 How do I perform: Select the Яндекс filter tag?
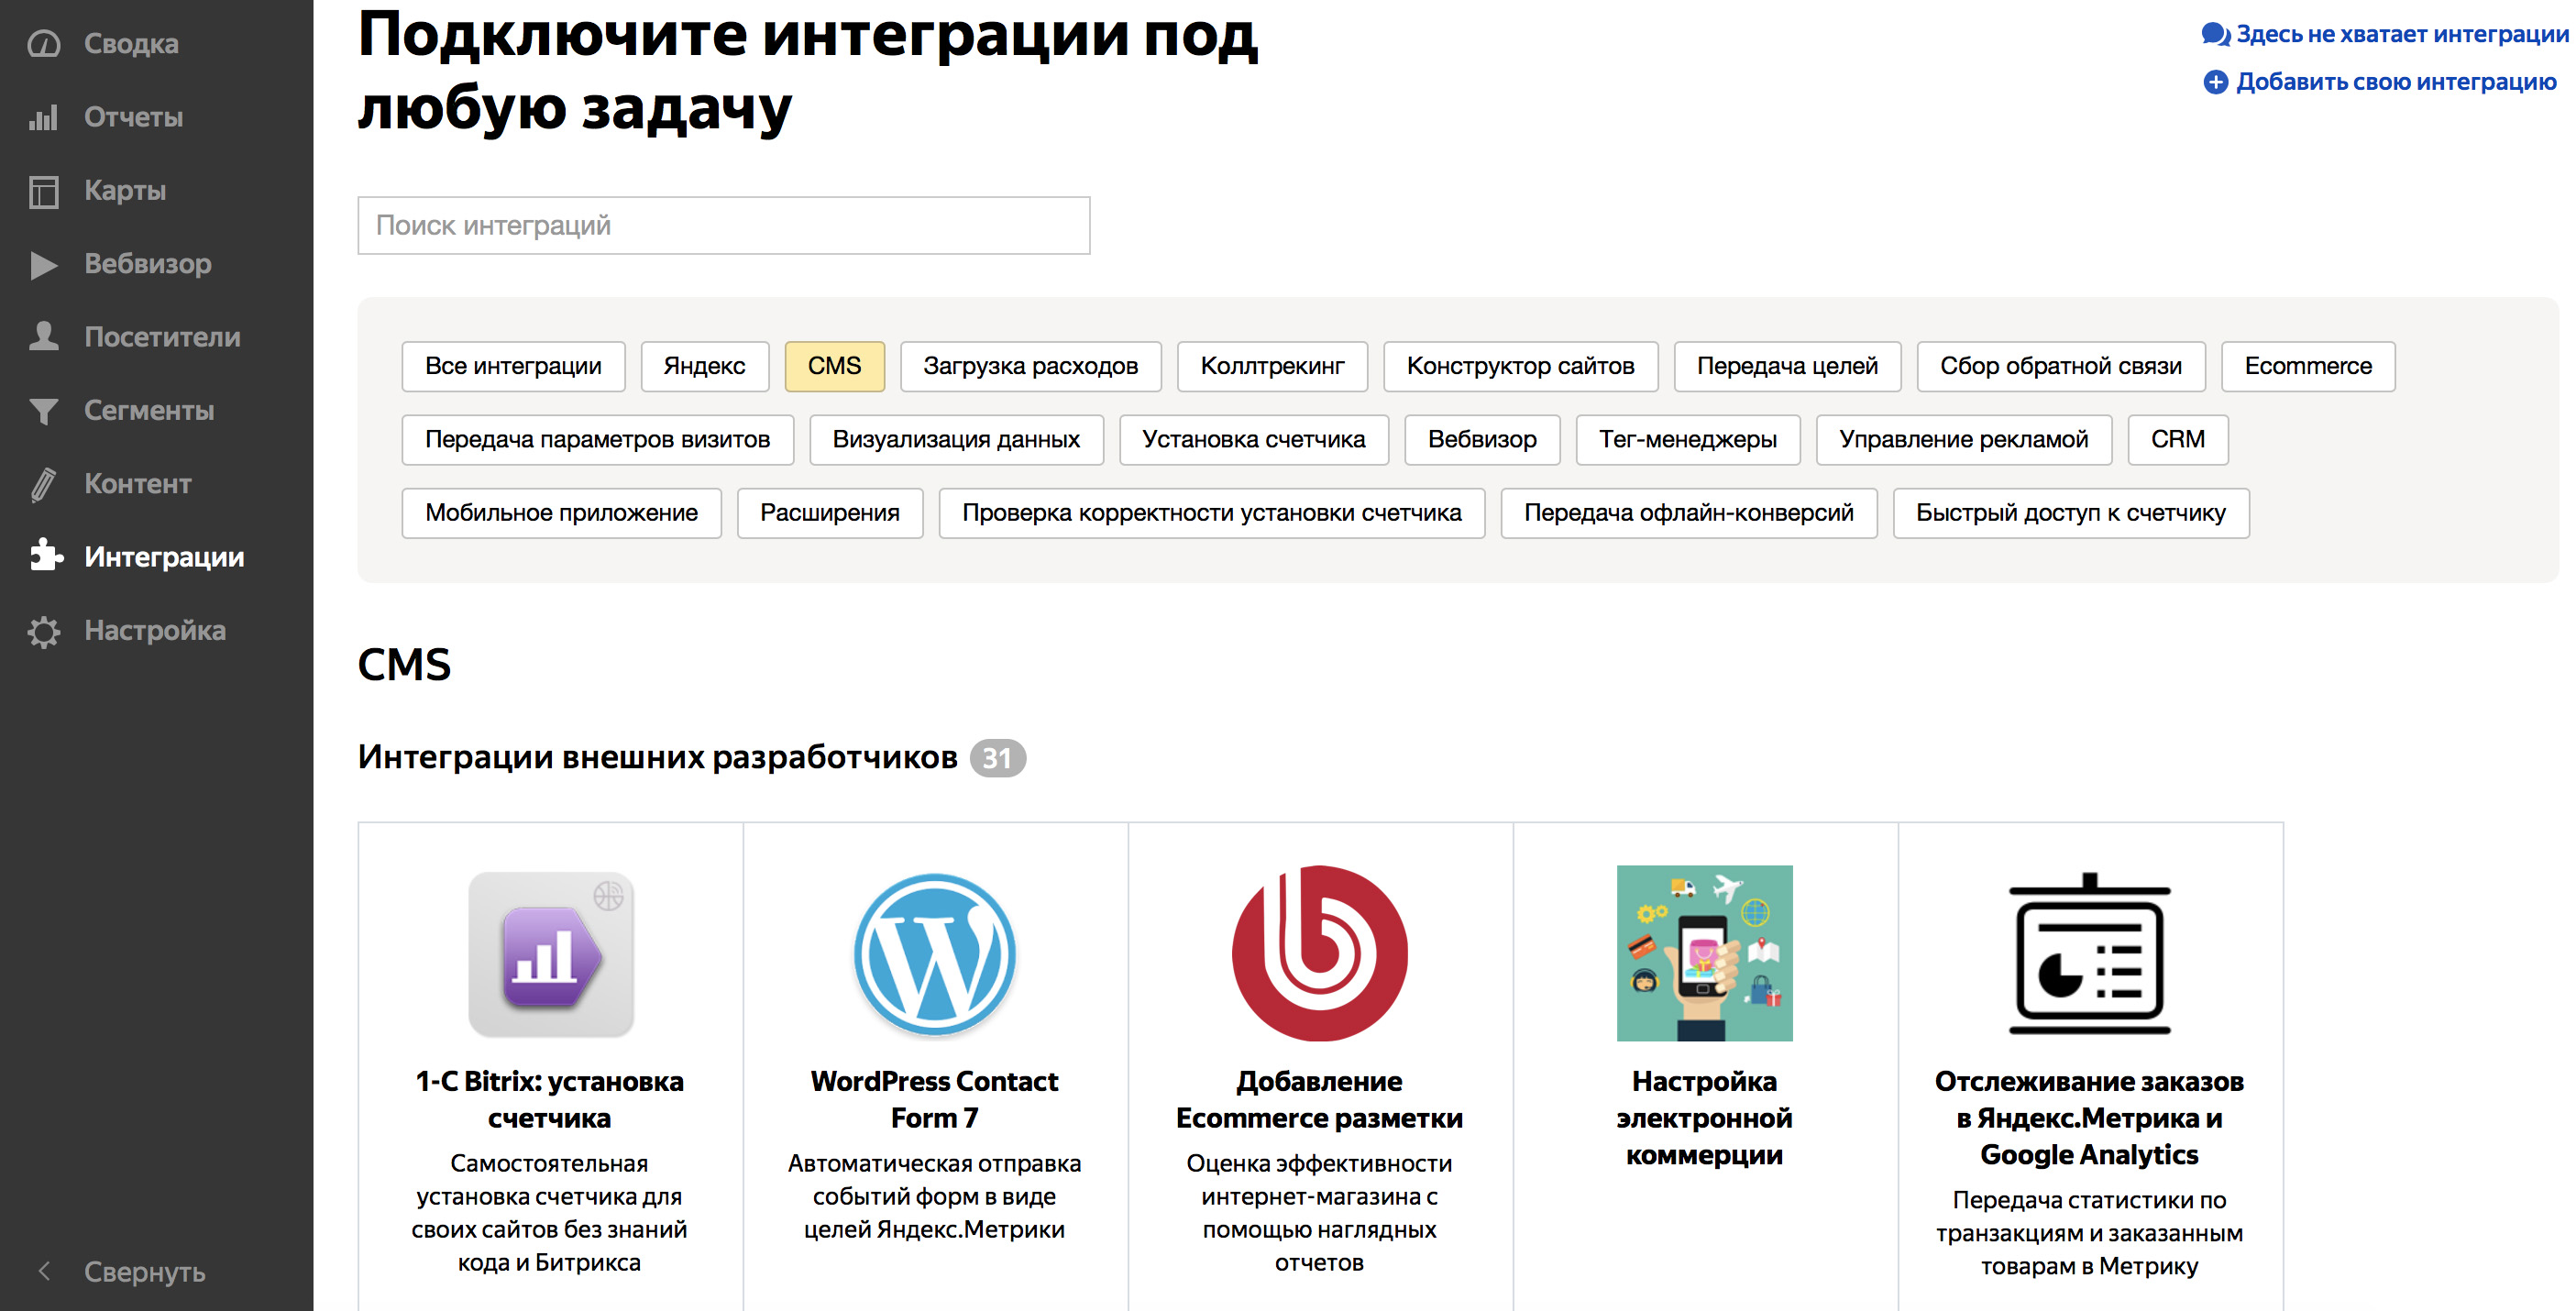(704, 366)
